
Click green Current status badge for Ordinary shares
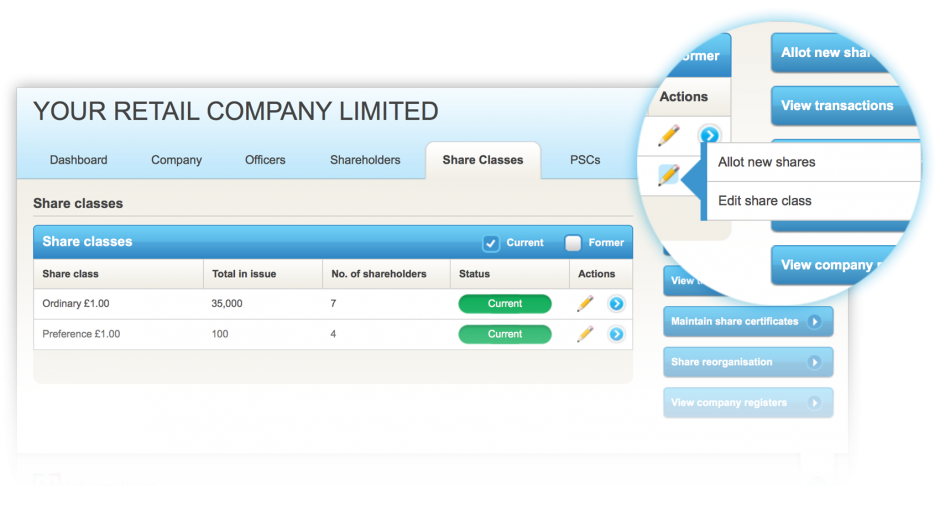504,304
